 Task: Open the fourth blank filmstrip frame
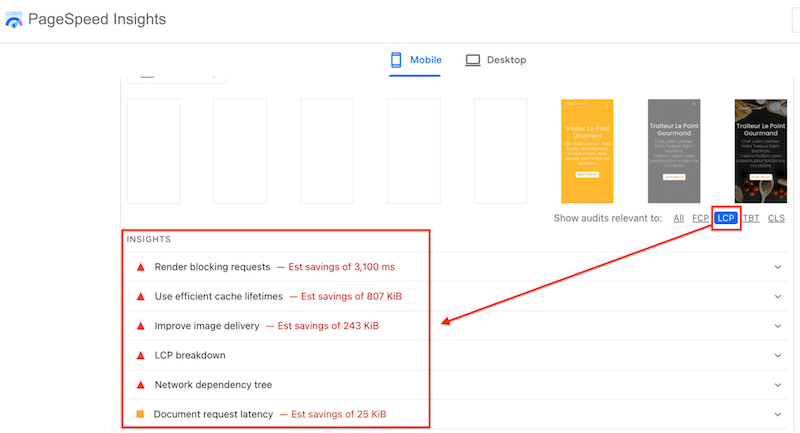pos(413,151)
